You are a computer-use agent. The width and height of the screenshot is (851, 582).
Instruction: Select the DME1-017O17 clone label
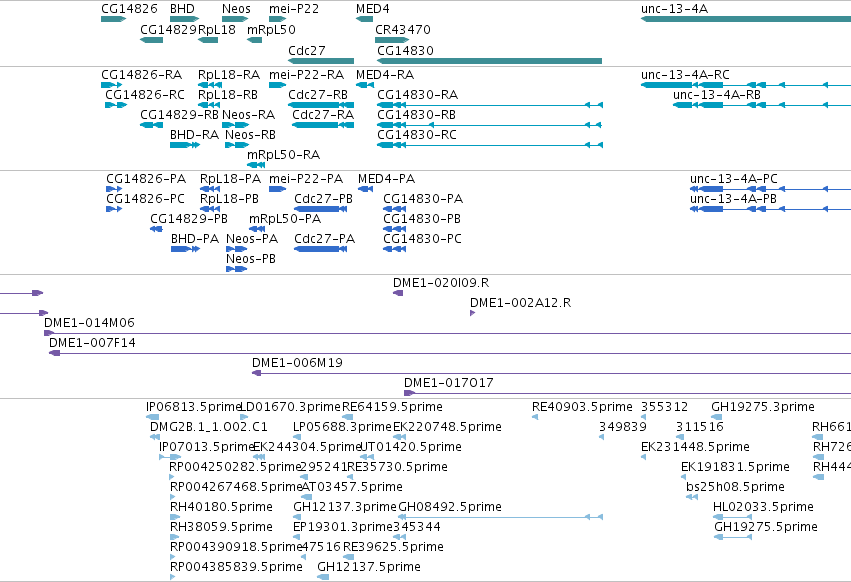(x=449, y=383)
